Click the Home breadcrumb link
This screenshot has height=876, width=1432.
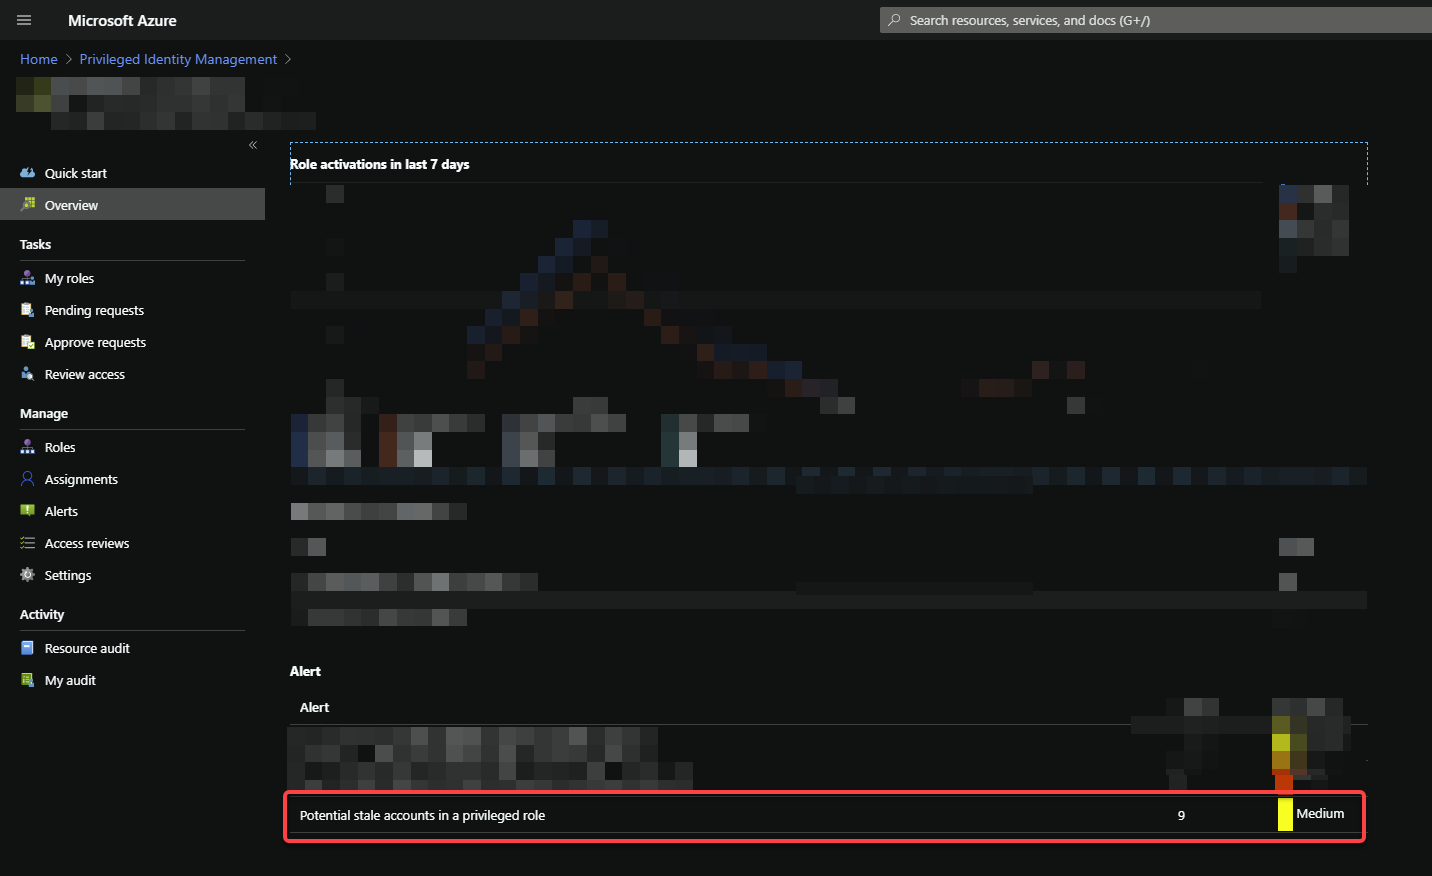[x=39, y=59]
